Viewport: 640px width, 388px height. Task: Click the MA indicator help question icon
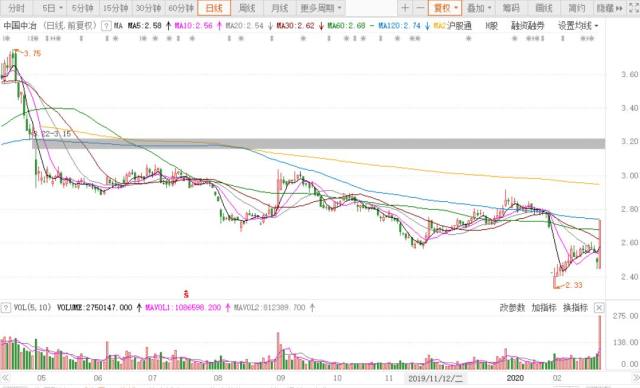(106, 26)
